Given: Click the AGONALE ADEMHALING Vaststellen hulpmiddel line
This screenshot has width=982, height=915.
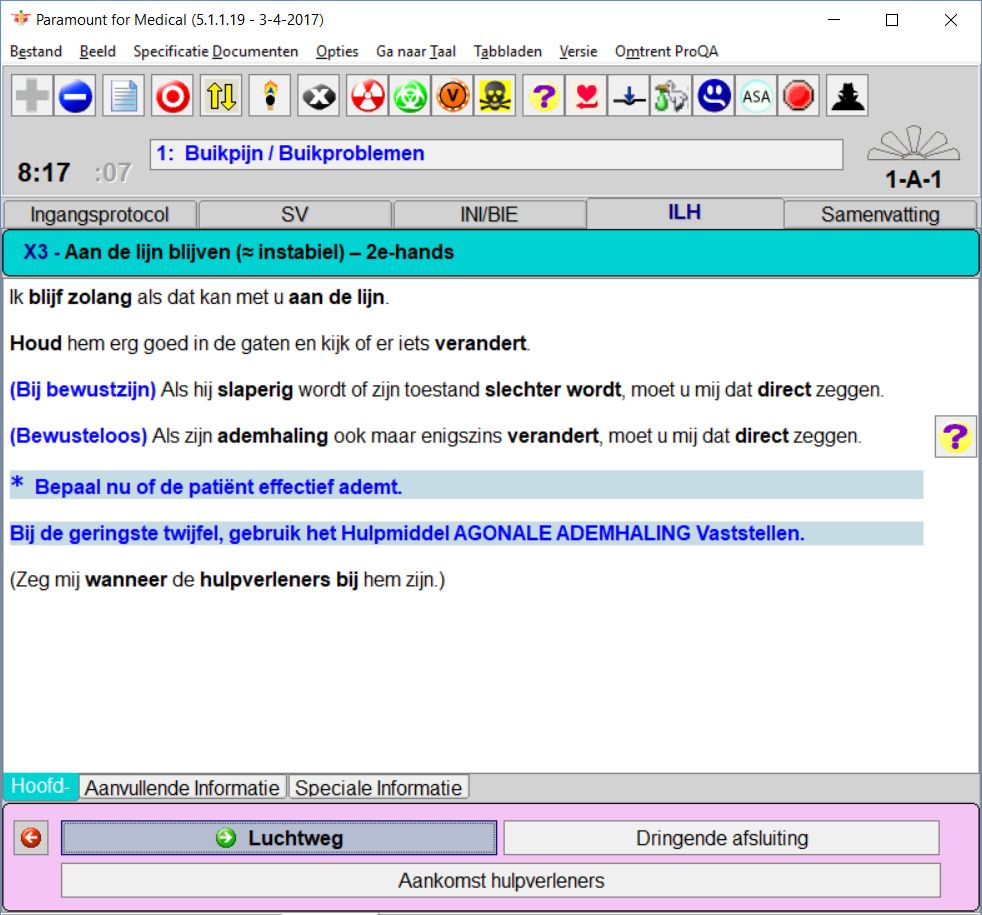Looking at the screenshot, I should [x=467, y=533].
